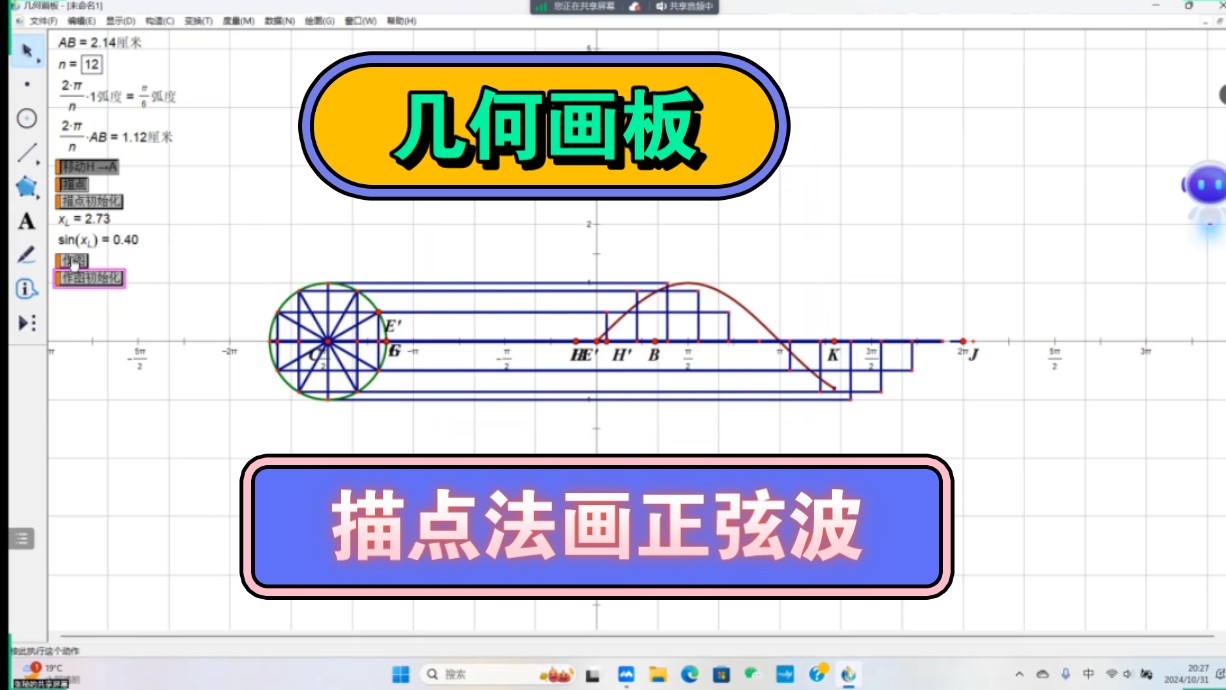
Task: Select the polygon tool
Action: point(26,186)
